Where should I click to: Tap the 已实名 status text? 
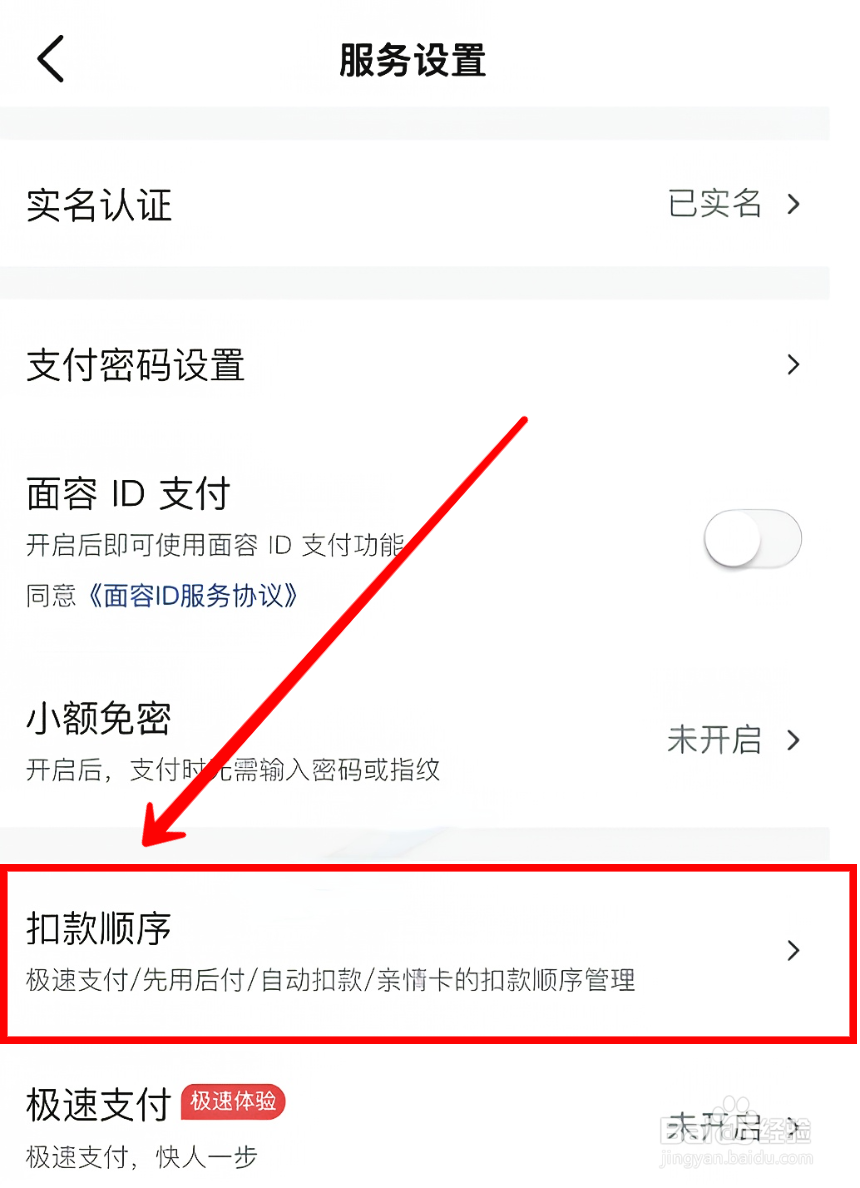click(715, 204)
